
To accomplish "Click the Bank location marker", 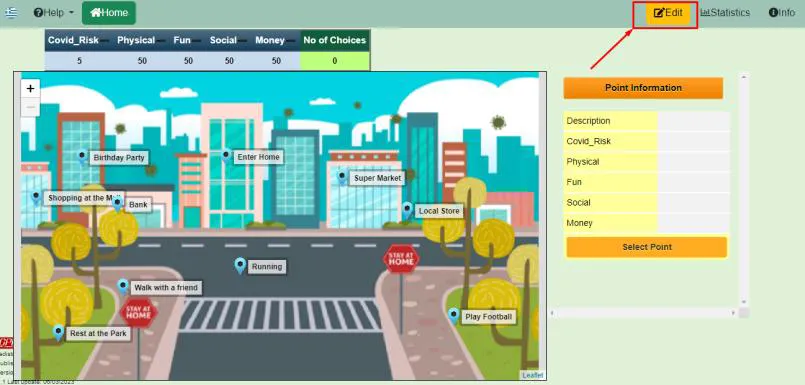I will point(118,204).
